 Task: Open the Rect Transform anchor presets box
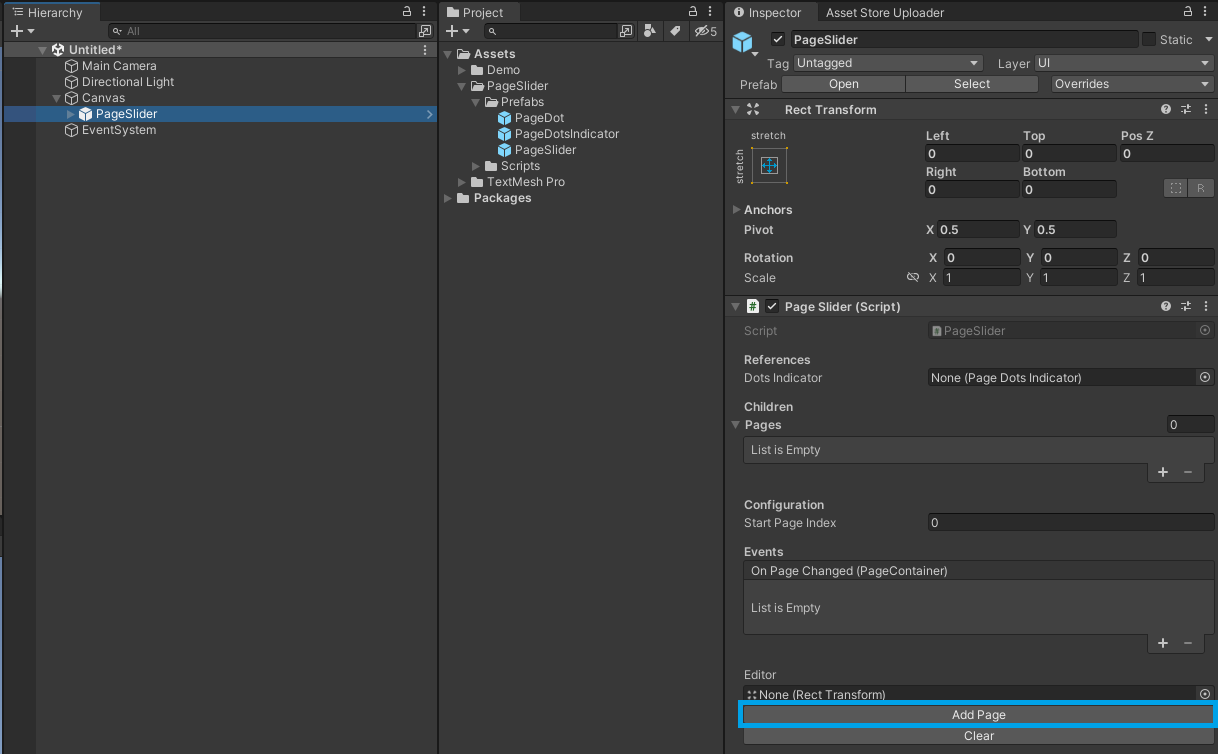tap(769, 166)
